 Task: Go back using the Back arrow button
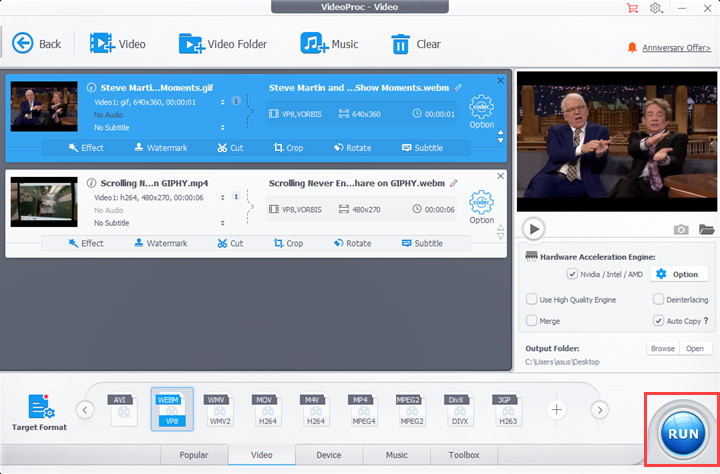pos(36,44)
